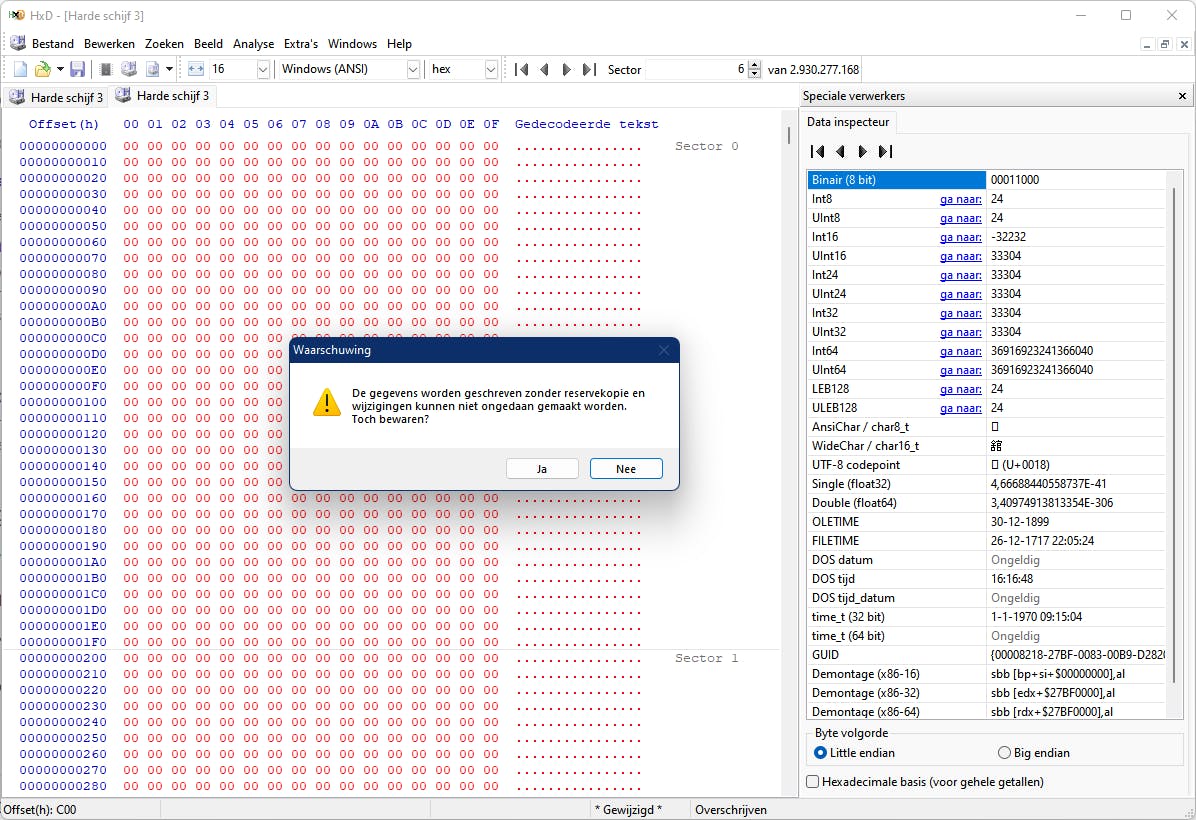The height and width of the screenshot is (820, 1196).
Task: Close the Speciale verwerkers panel
Action: coord(1182,96)
